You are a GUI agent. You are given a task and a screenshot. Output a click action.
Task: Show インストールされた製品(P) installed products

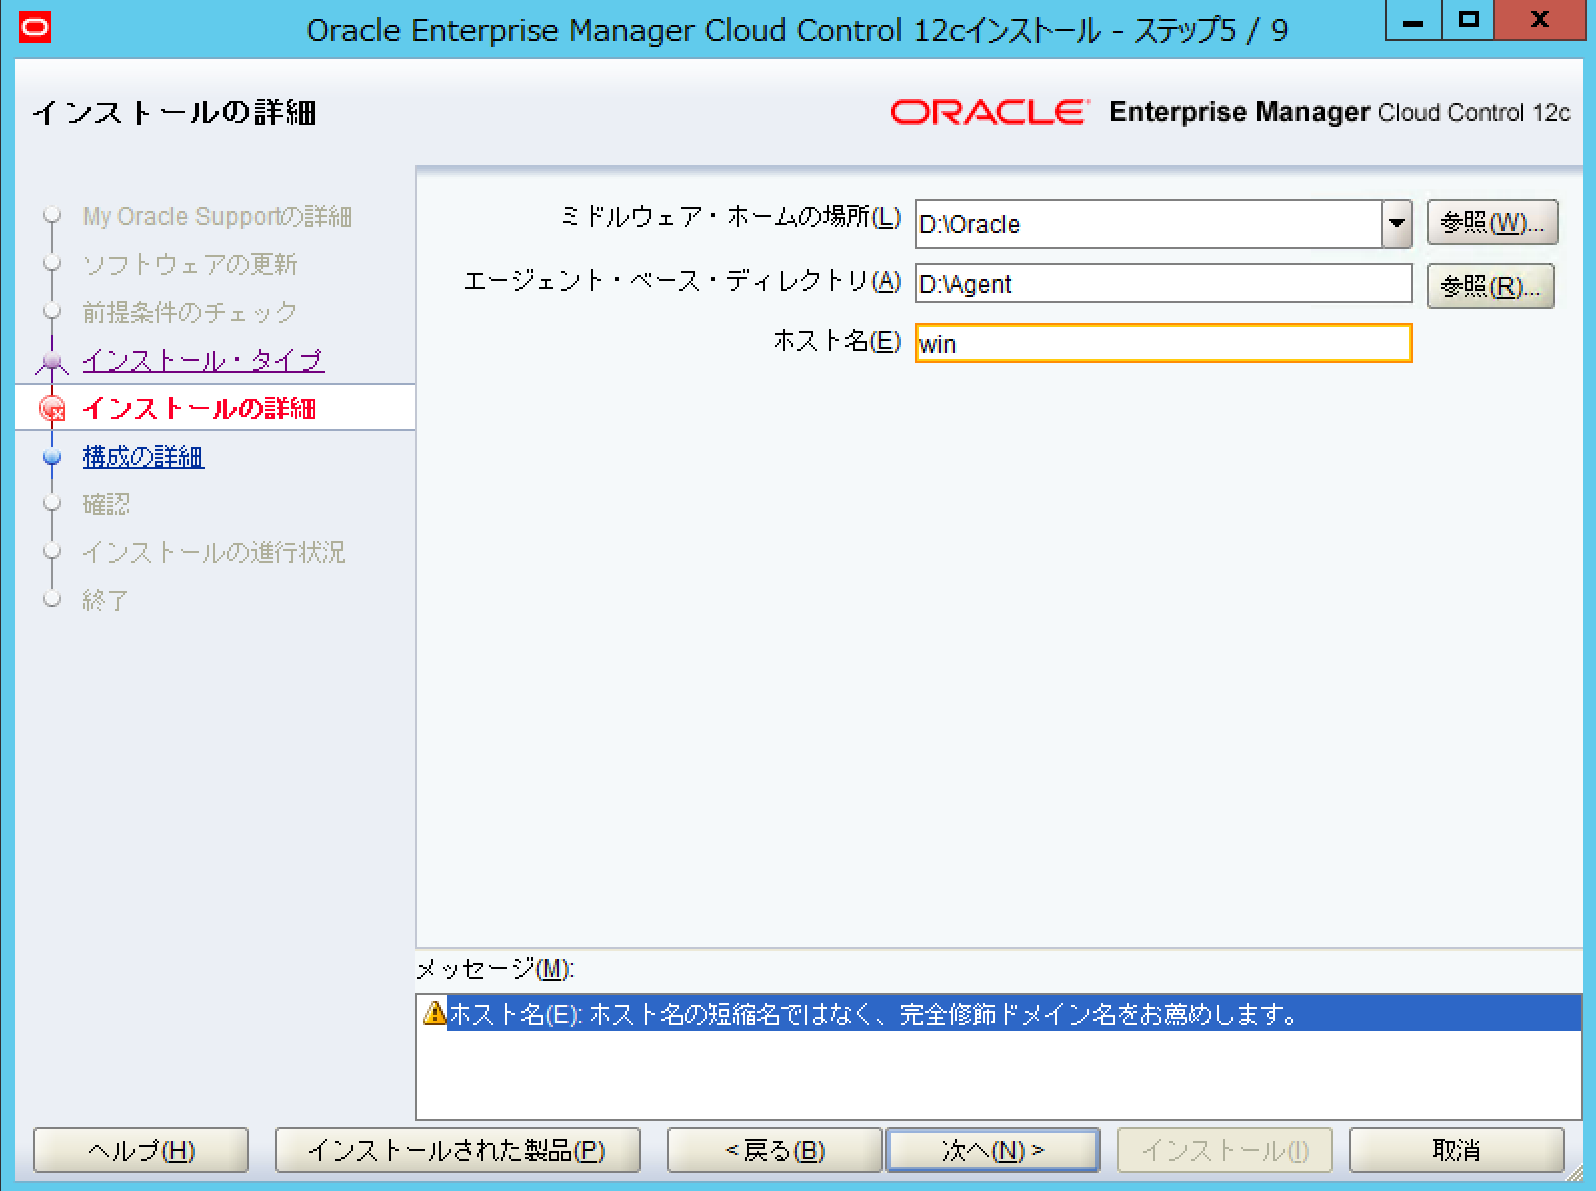457,1150
